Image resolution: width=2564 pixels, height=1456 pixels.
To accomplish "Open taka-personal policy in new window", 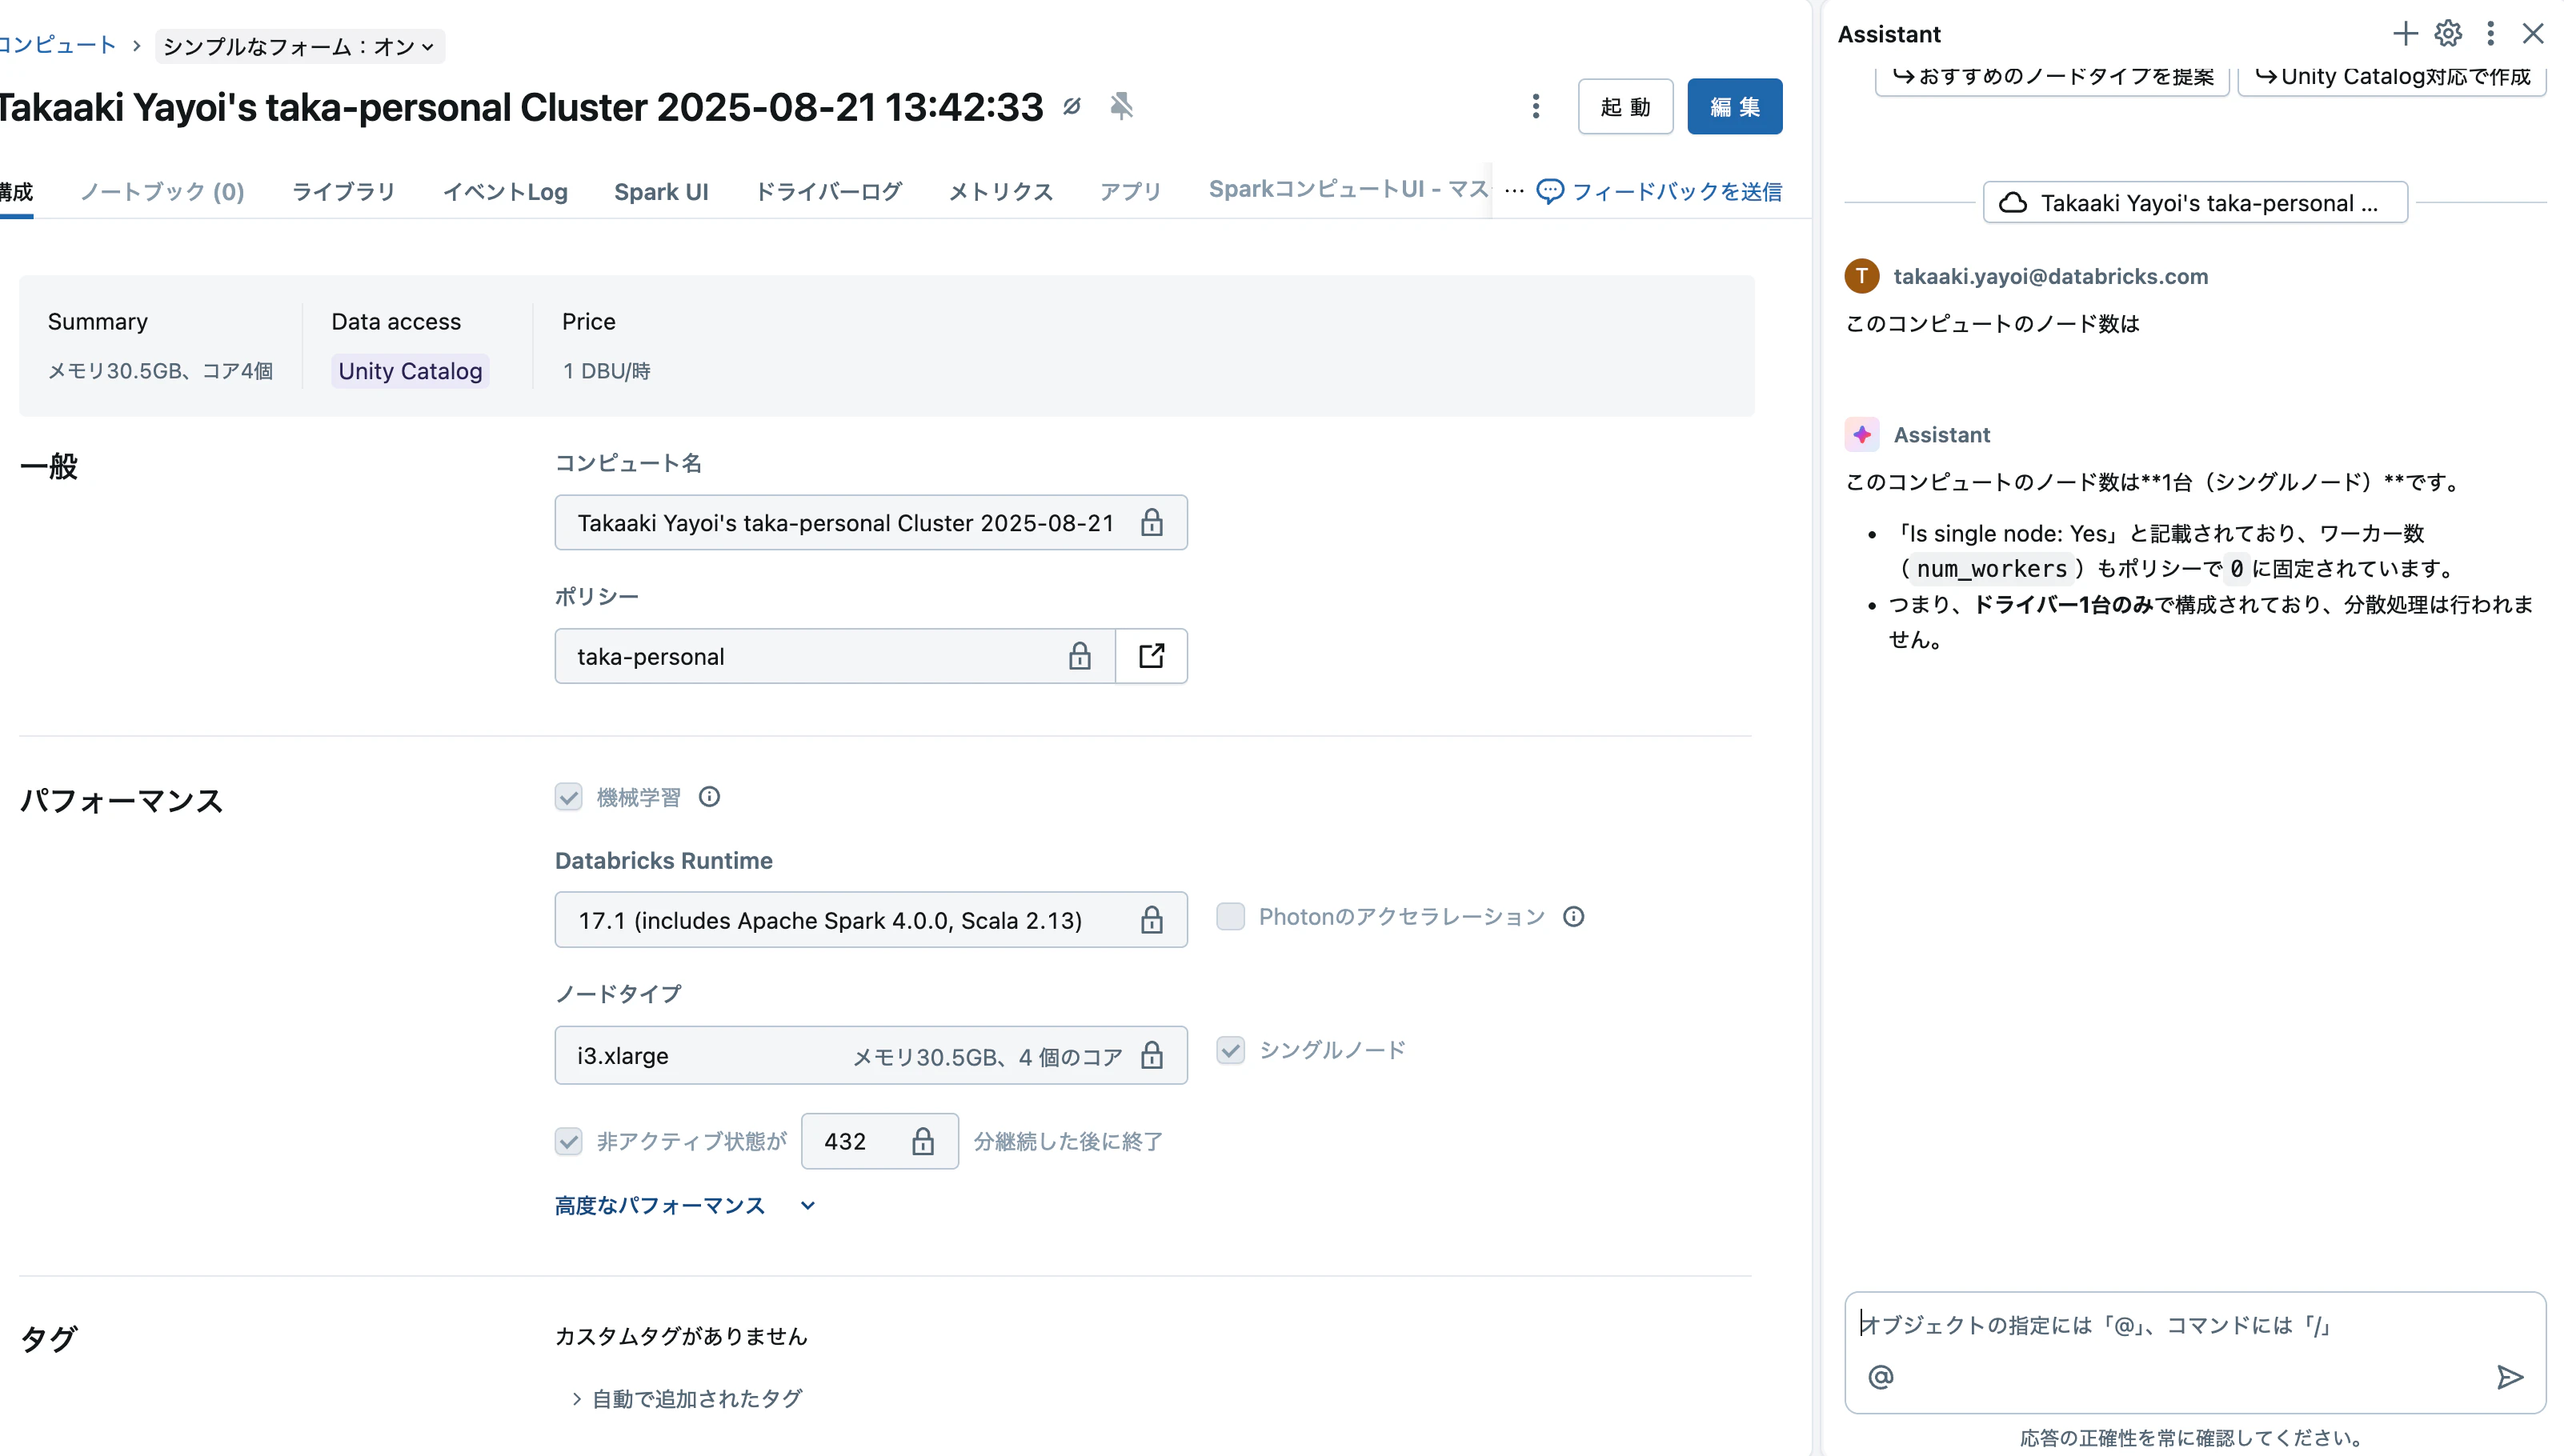I will pyautogui.click(x=1151, y=656).
